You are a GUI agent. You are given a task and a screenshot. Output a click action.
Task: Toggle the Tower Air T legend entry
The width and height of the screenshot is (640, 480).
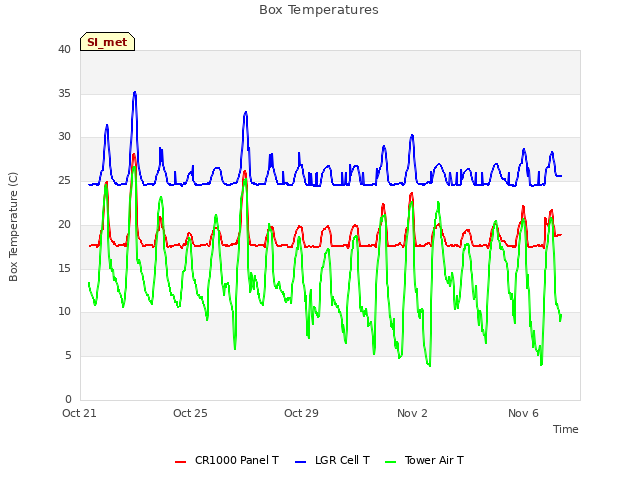[424, 460]
